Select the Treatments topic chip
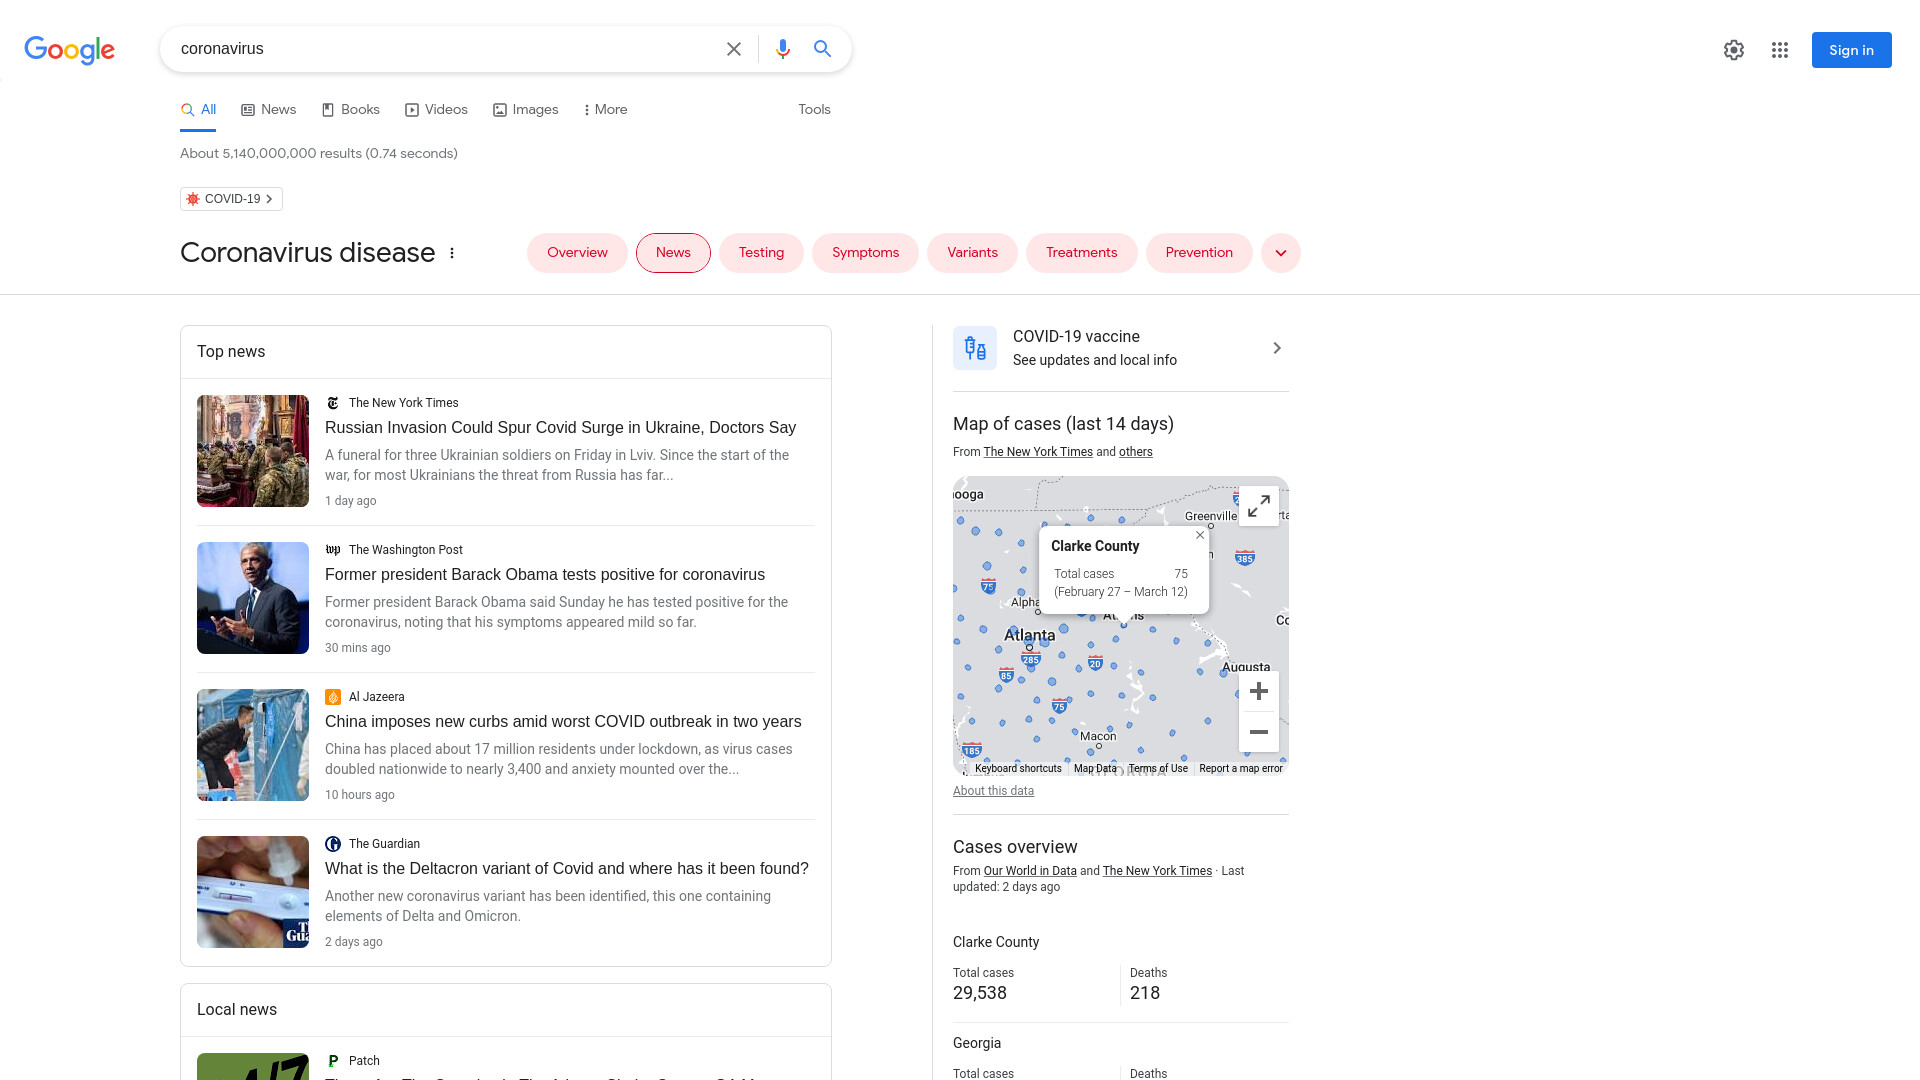 pos(1081,253)
